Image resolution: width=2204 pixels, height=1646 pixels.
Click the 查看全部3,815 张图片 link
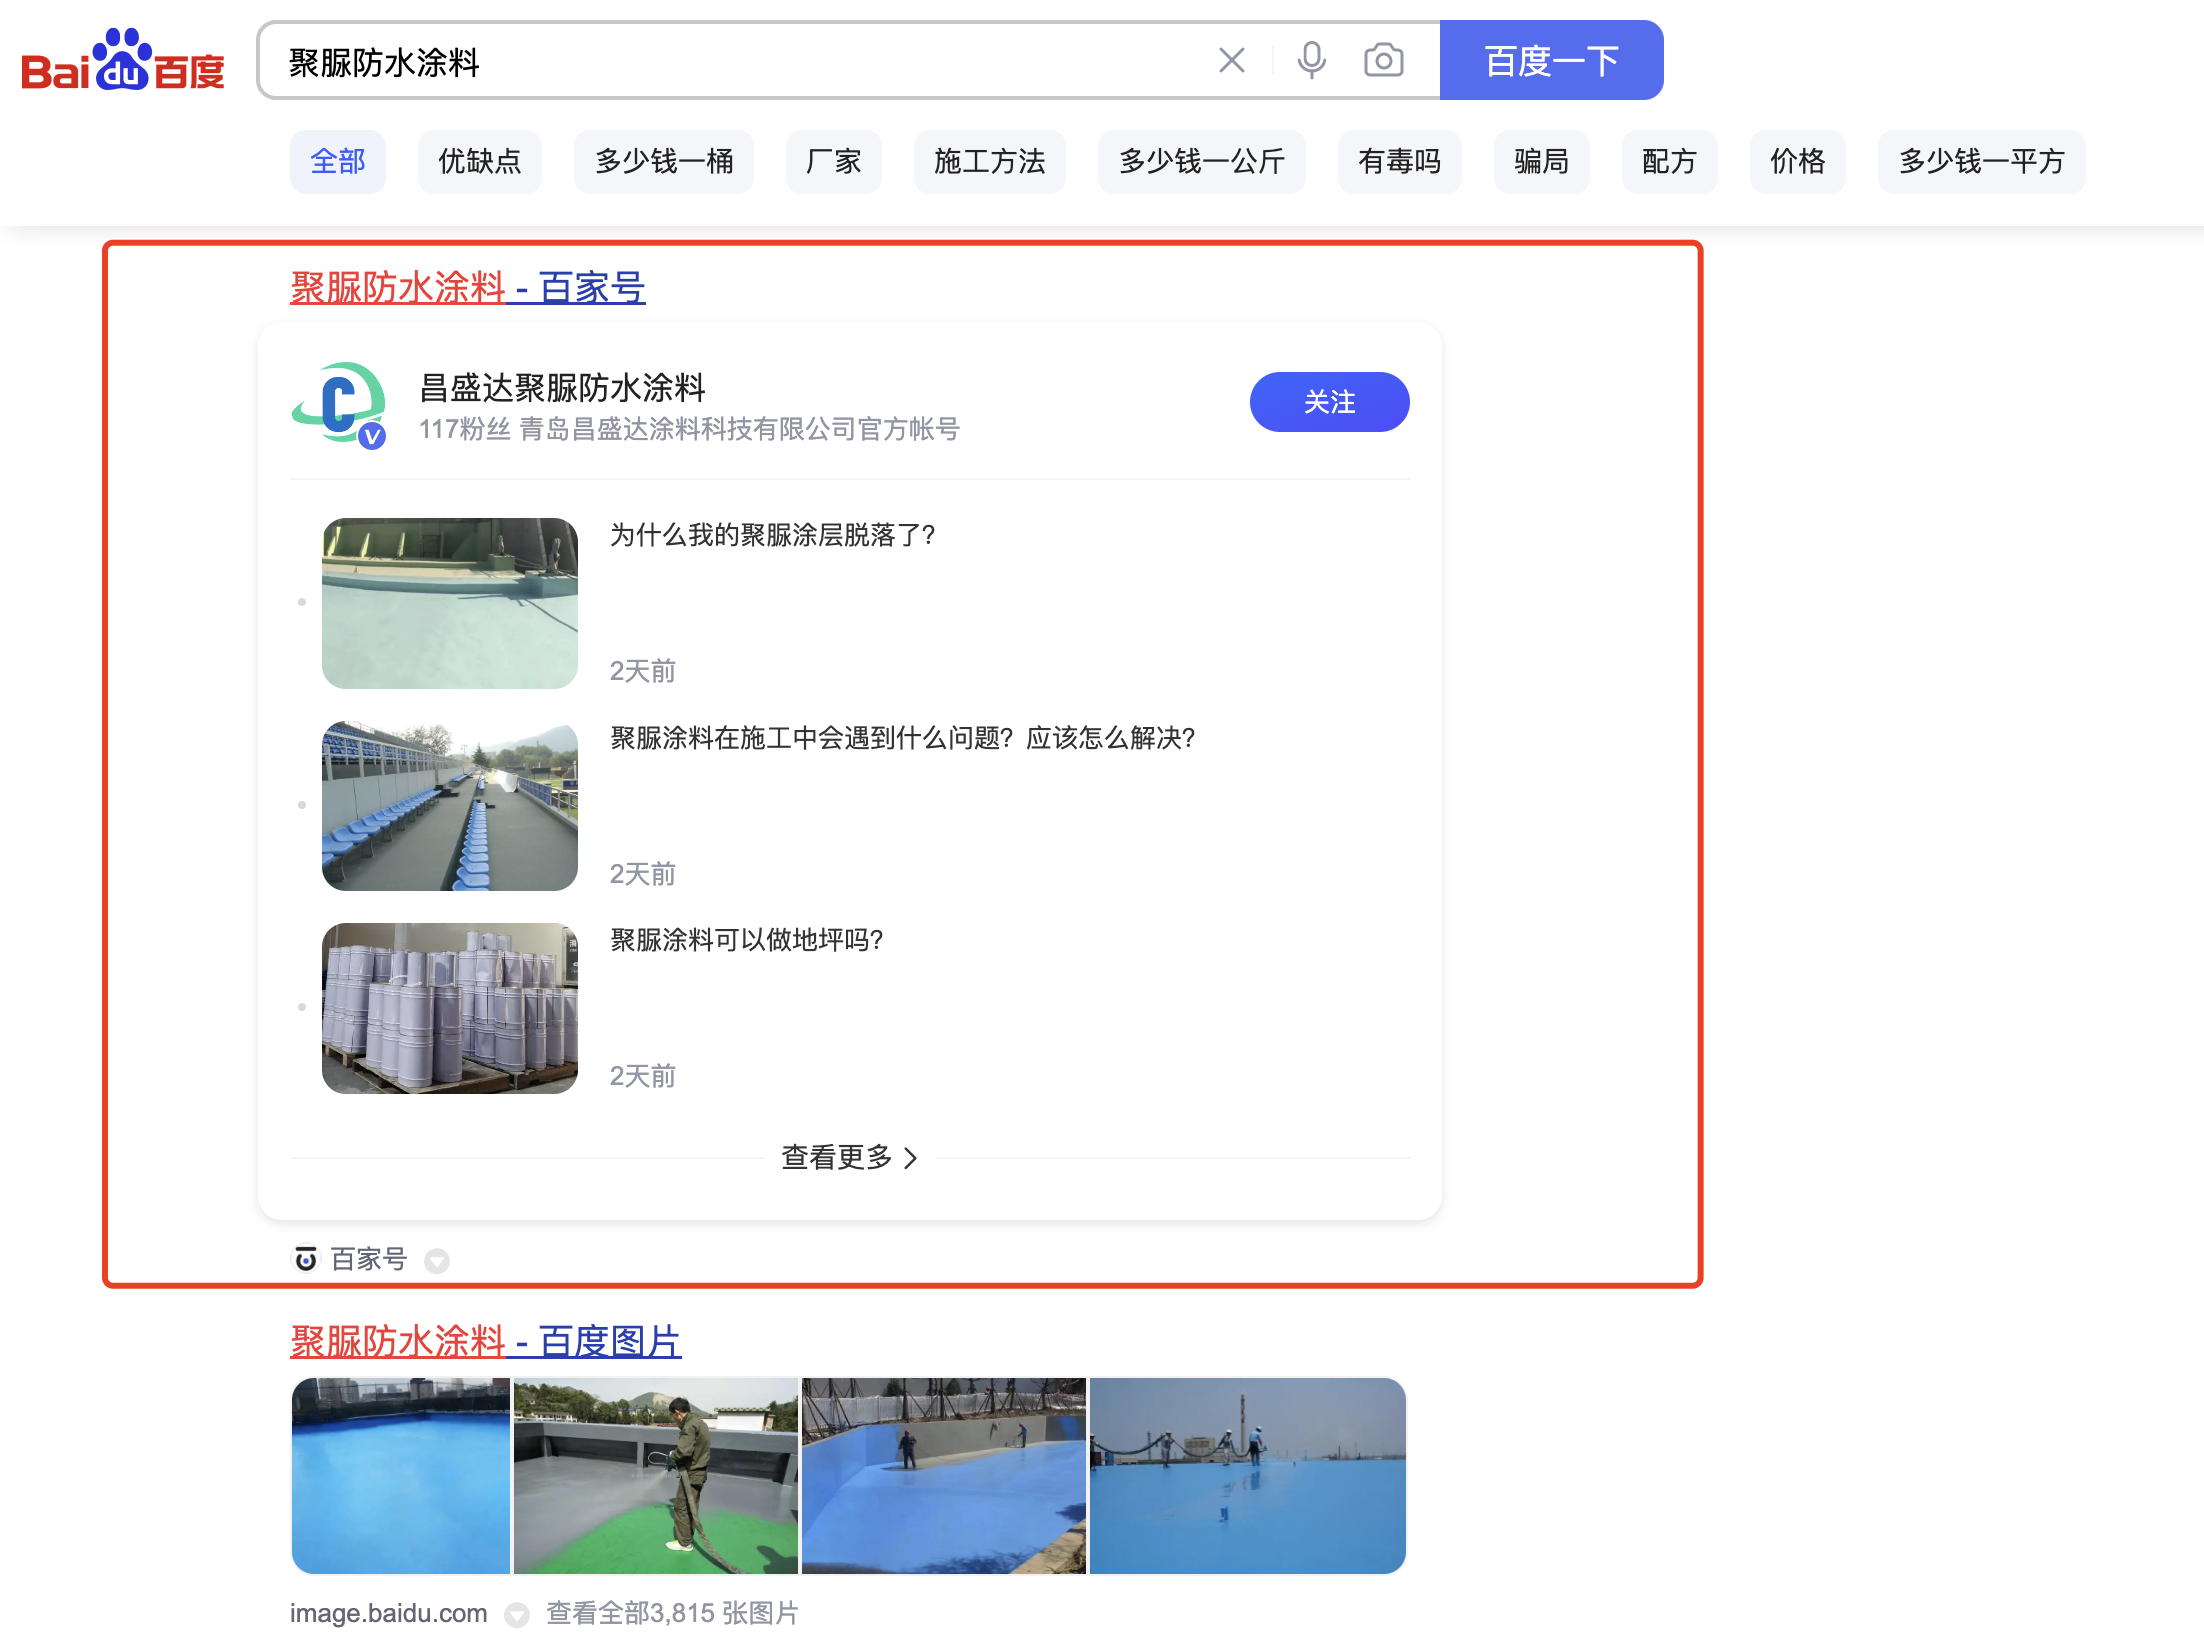coord(672,1613)
